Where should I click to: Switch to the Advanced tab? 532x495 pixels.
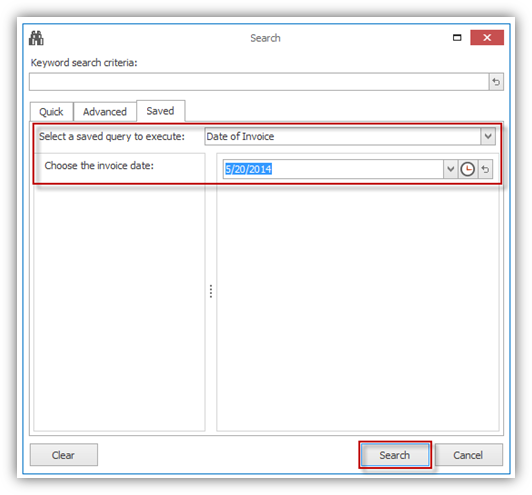tap(105, 112)
